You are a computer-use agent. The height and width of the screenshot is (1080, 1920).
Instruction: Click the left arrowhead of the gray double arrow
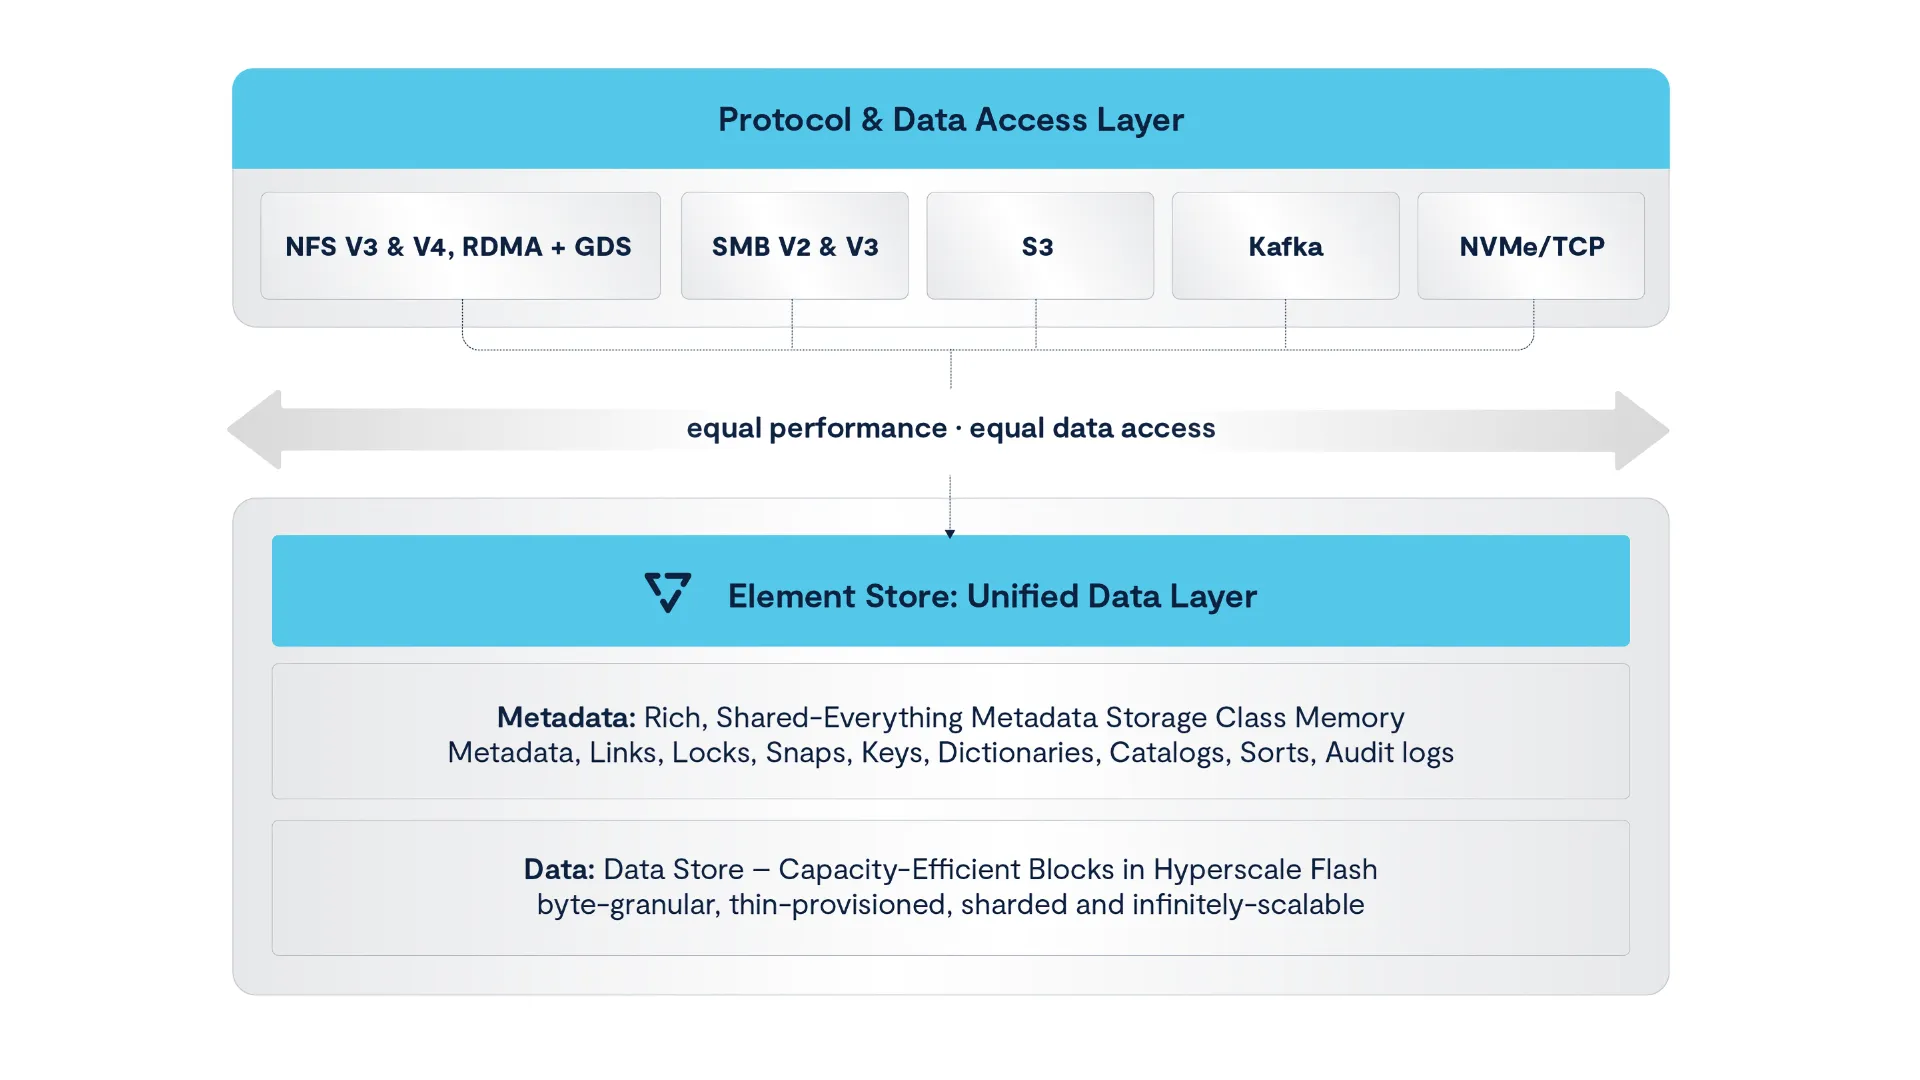coord(255,430)
